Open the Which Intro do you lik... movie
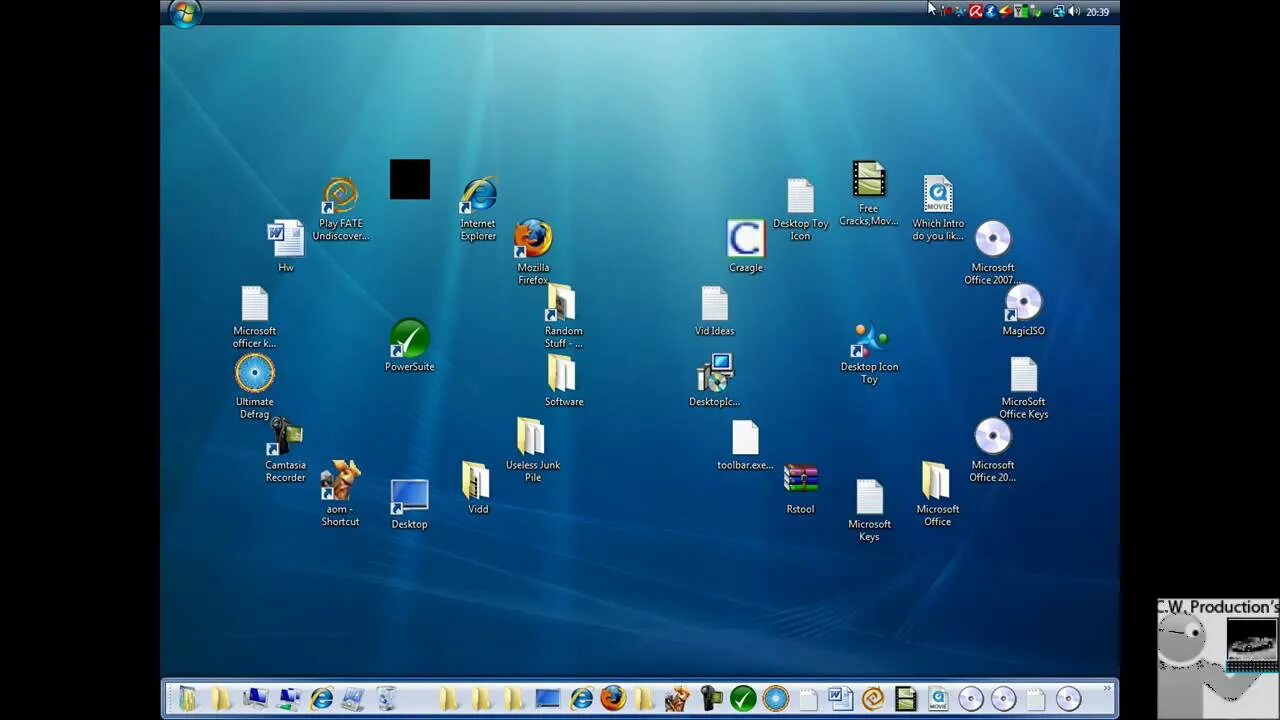The width and height of the screenshot is (1280, 720). 938,209
